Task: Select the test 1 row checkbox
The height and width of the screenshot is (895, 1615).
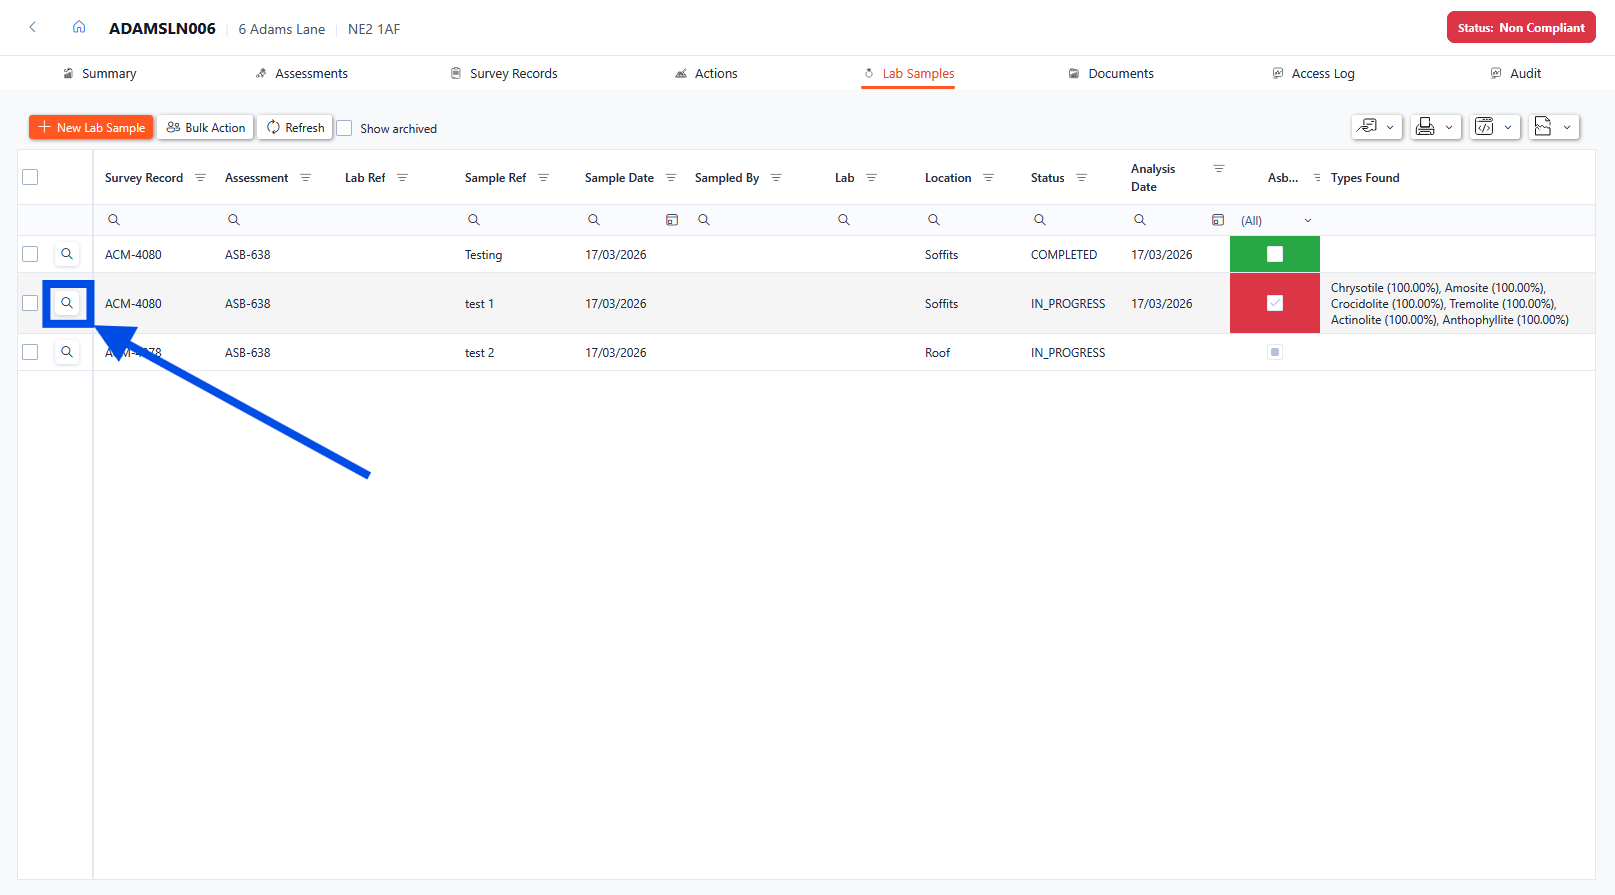Action: click(x=30, y=303)
